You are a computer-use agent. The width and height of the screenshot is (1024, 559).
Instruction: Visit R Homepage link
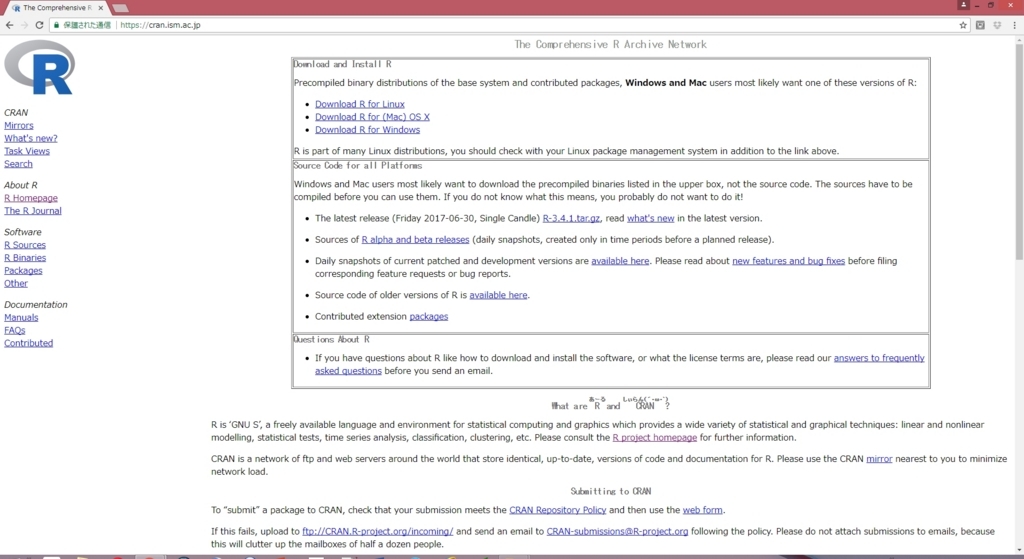[31, 198]
